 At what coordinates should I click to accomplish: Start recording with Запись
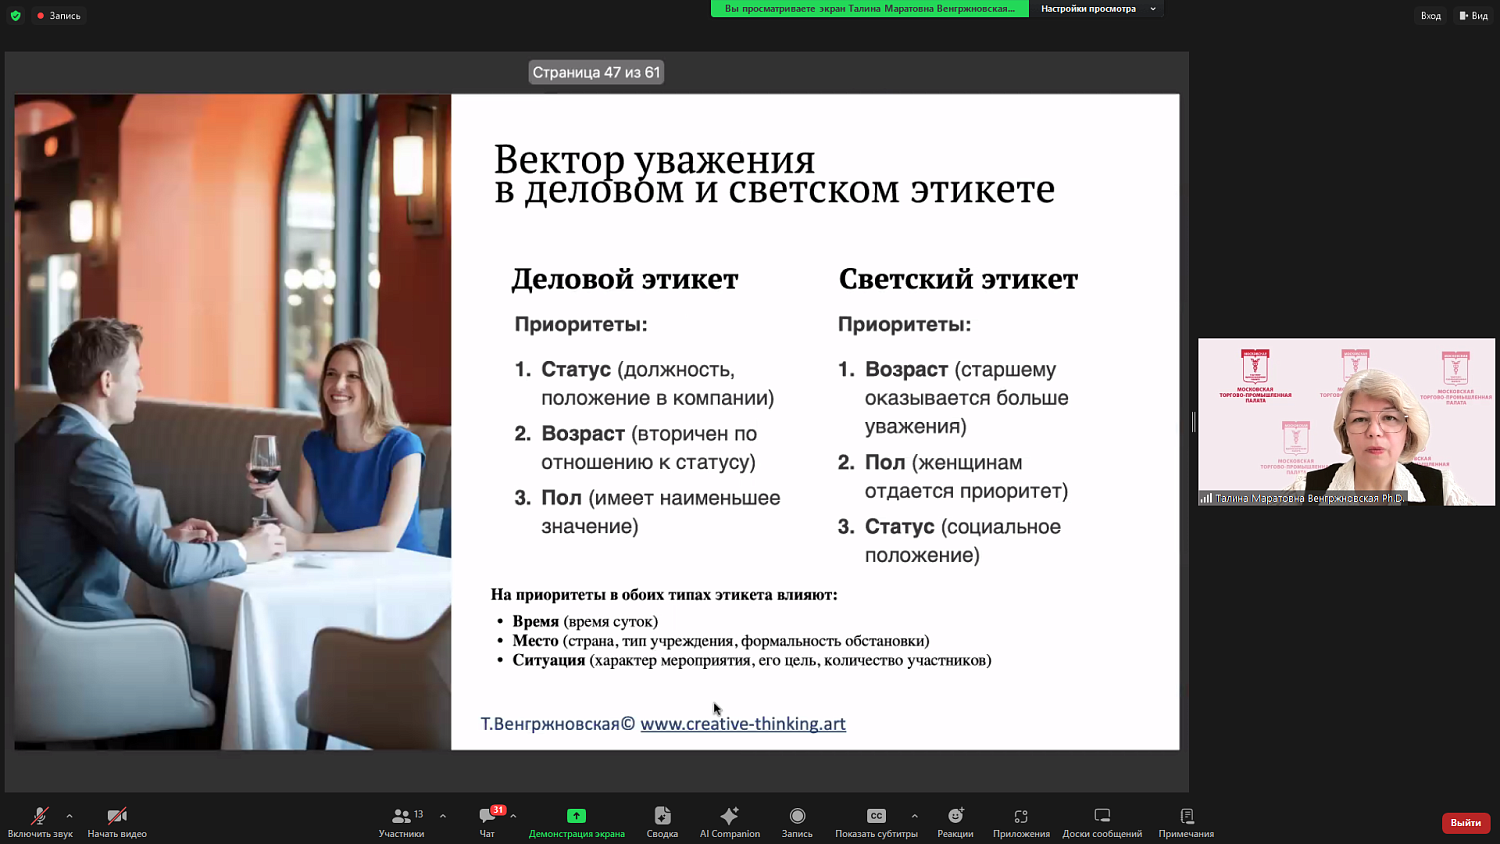(796, 820)
